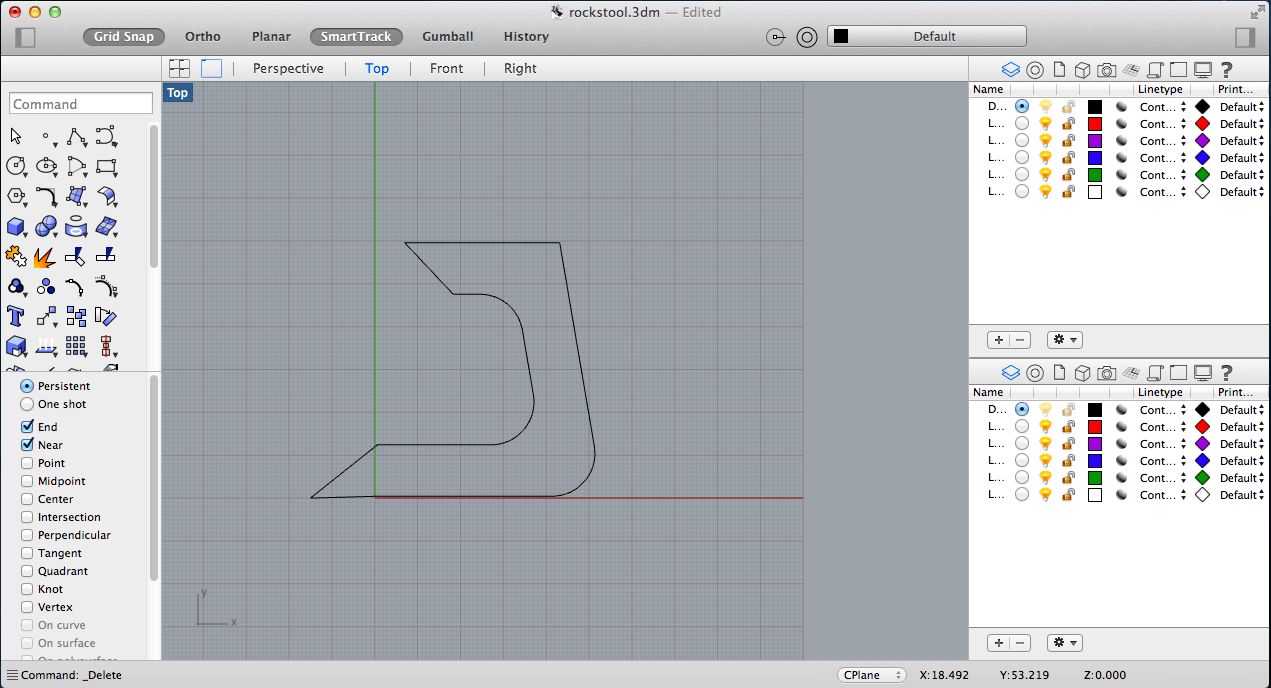
Task: Add a new layer in upper panel
Action: point(998,340)
